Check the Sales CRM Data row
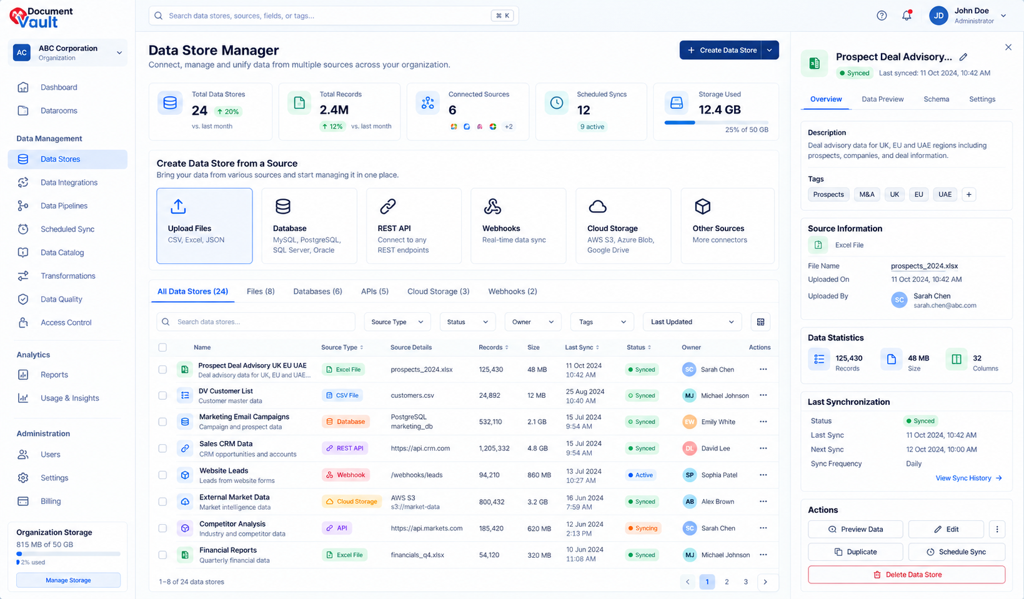The image size is (1024, 599). coord(163,448)
